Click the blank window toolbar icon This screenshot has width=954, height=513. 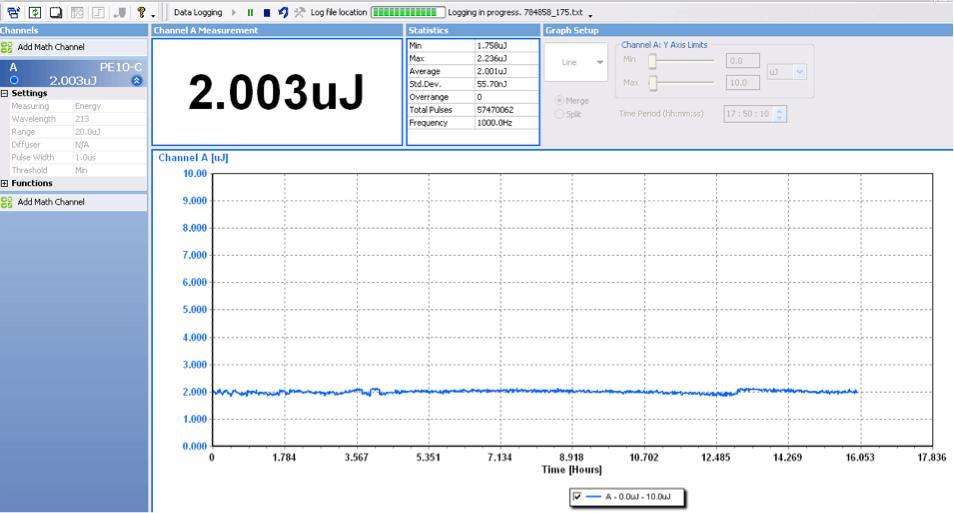click(x=56, y=12)
